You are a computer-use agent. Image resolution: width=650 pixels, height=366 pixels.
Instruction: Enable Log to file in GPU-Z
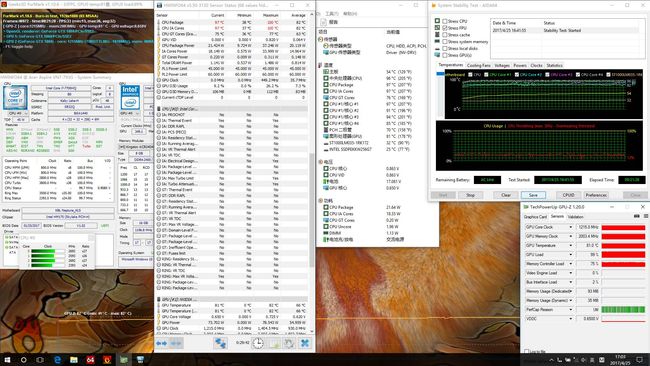pos(527,351)
